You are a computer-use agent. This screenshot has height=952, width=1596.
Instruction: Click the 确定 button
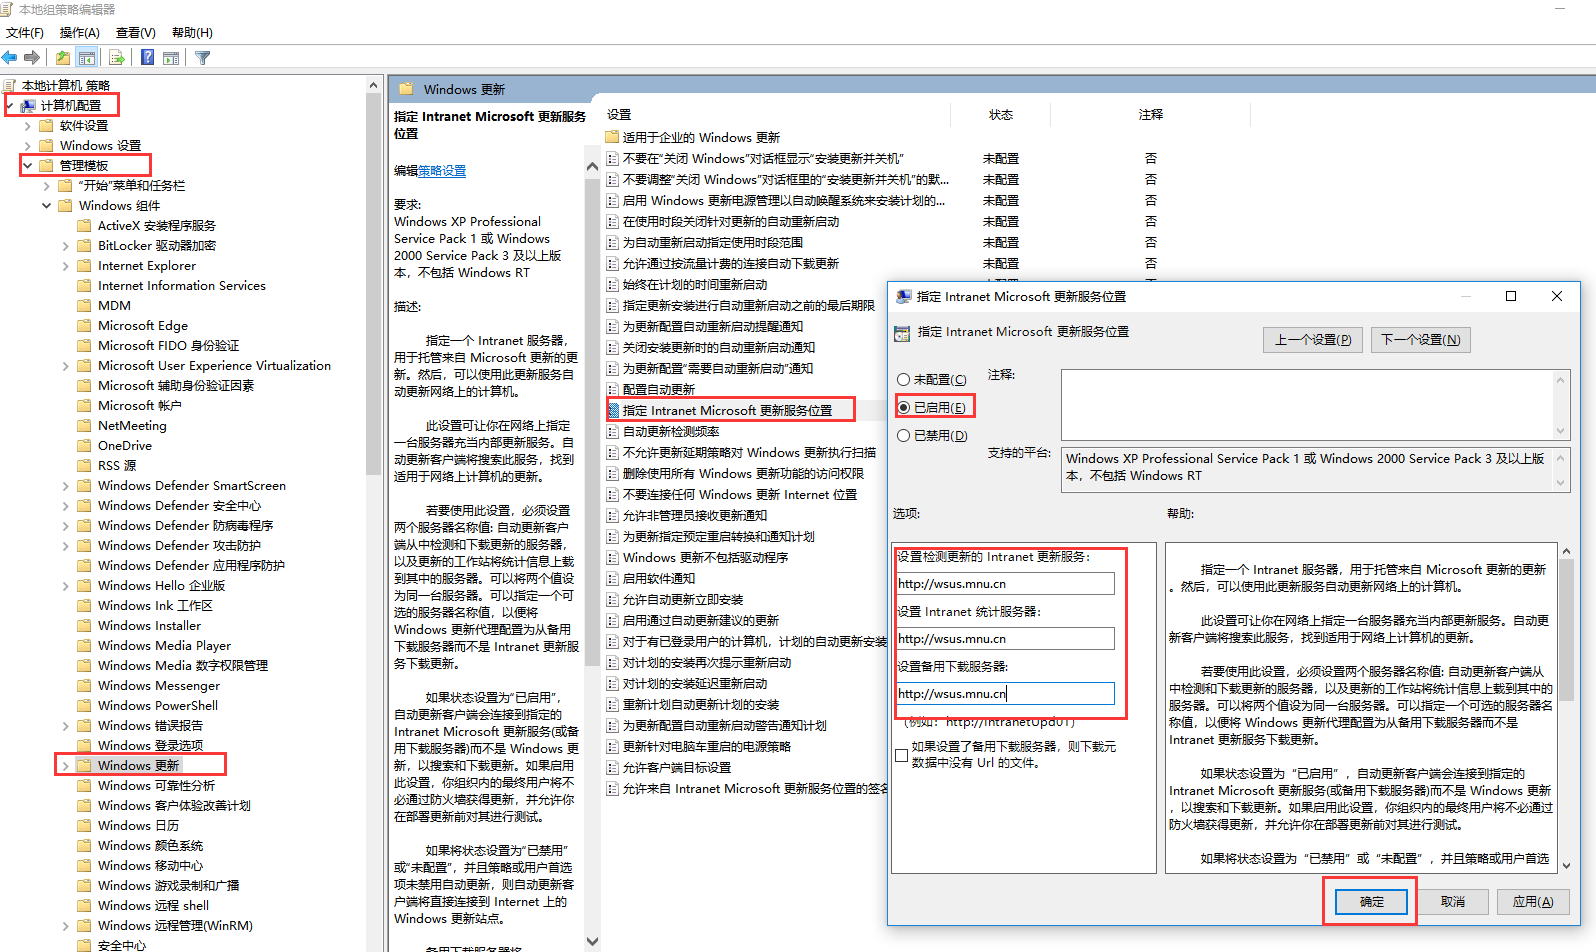pyautogui.click(x=1370, y=901)
